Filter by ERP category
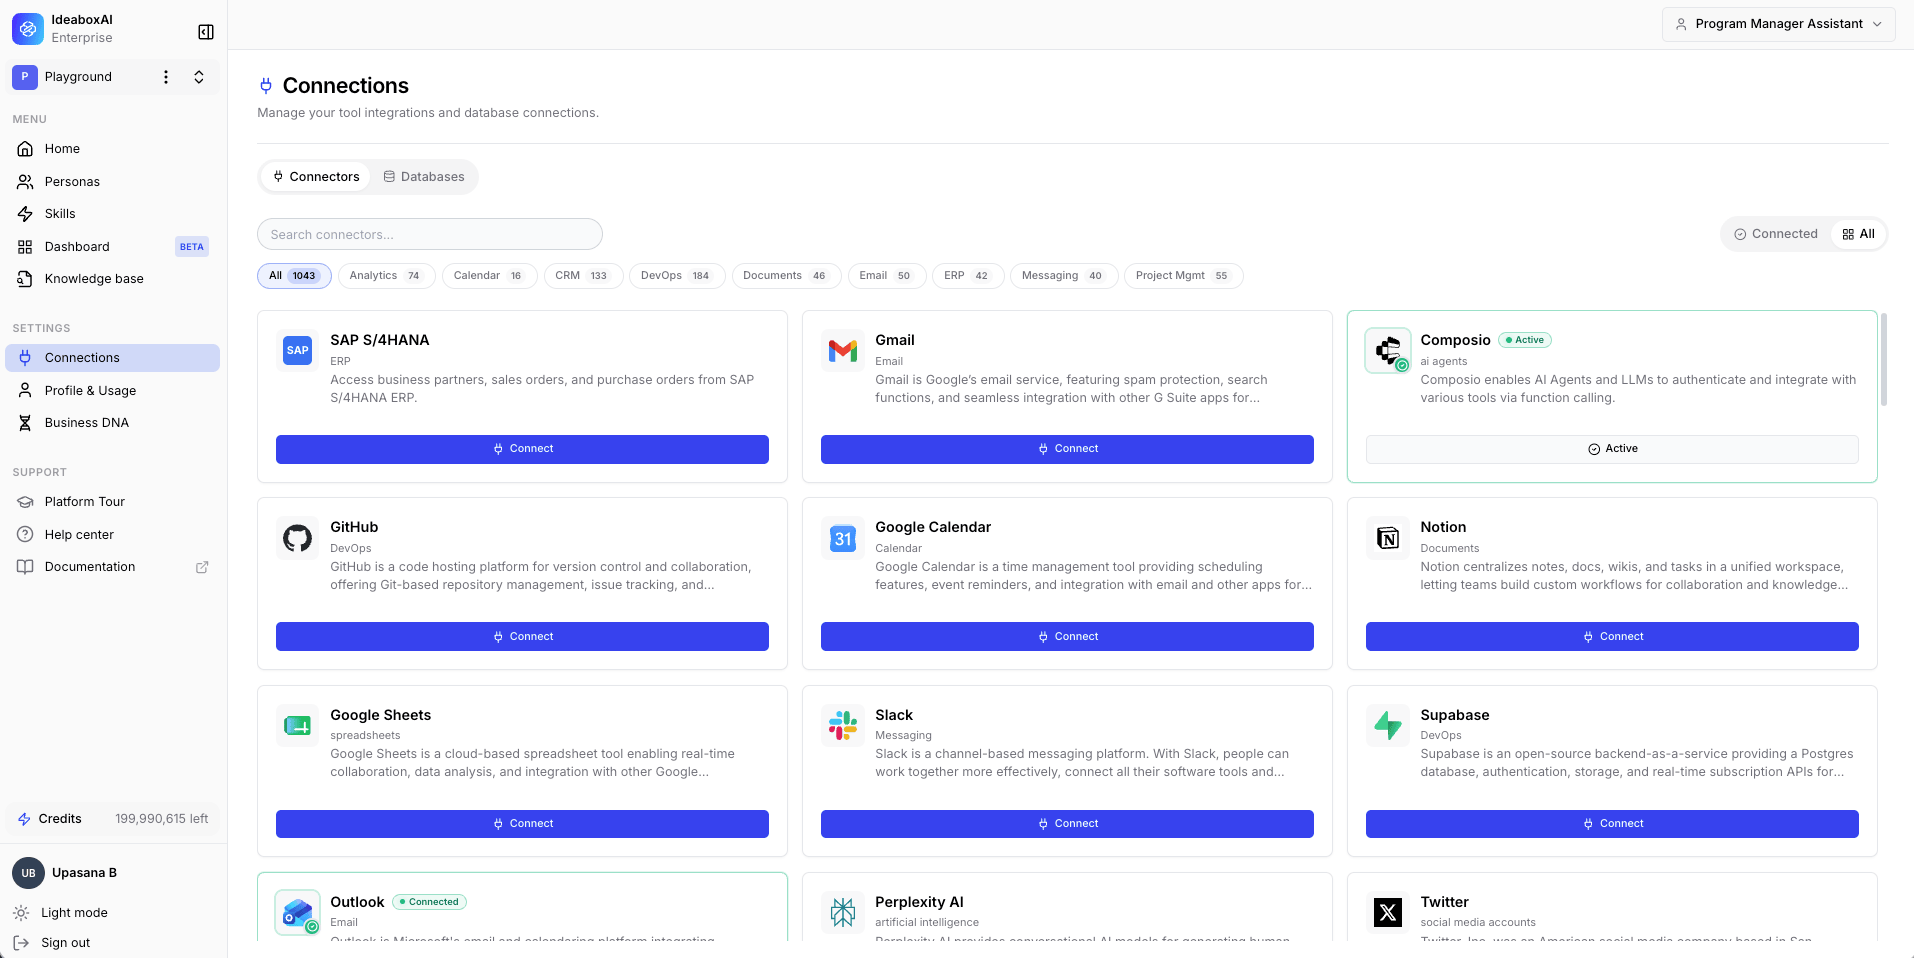This screenshot has width=1914, height=958. [x=967, y=276]
